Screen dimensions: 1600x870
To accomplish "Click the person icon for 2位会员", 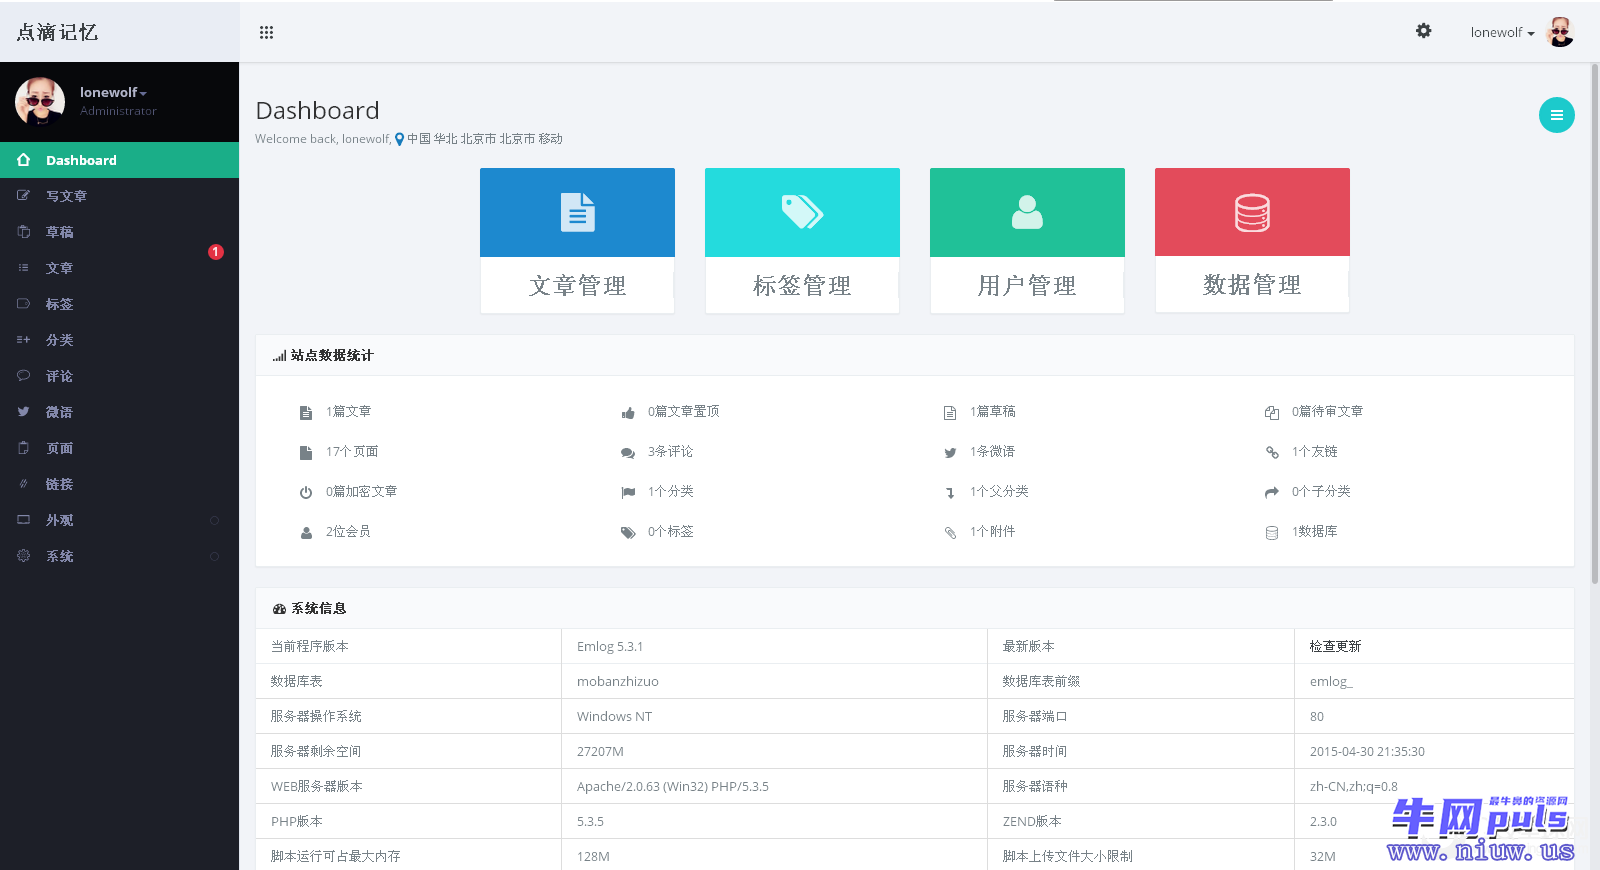I will tap(306, 533).
